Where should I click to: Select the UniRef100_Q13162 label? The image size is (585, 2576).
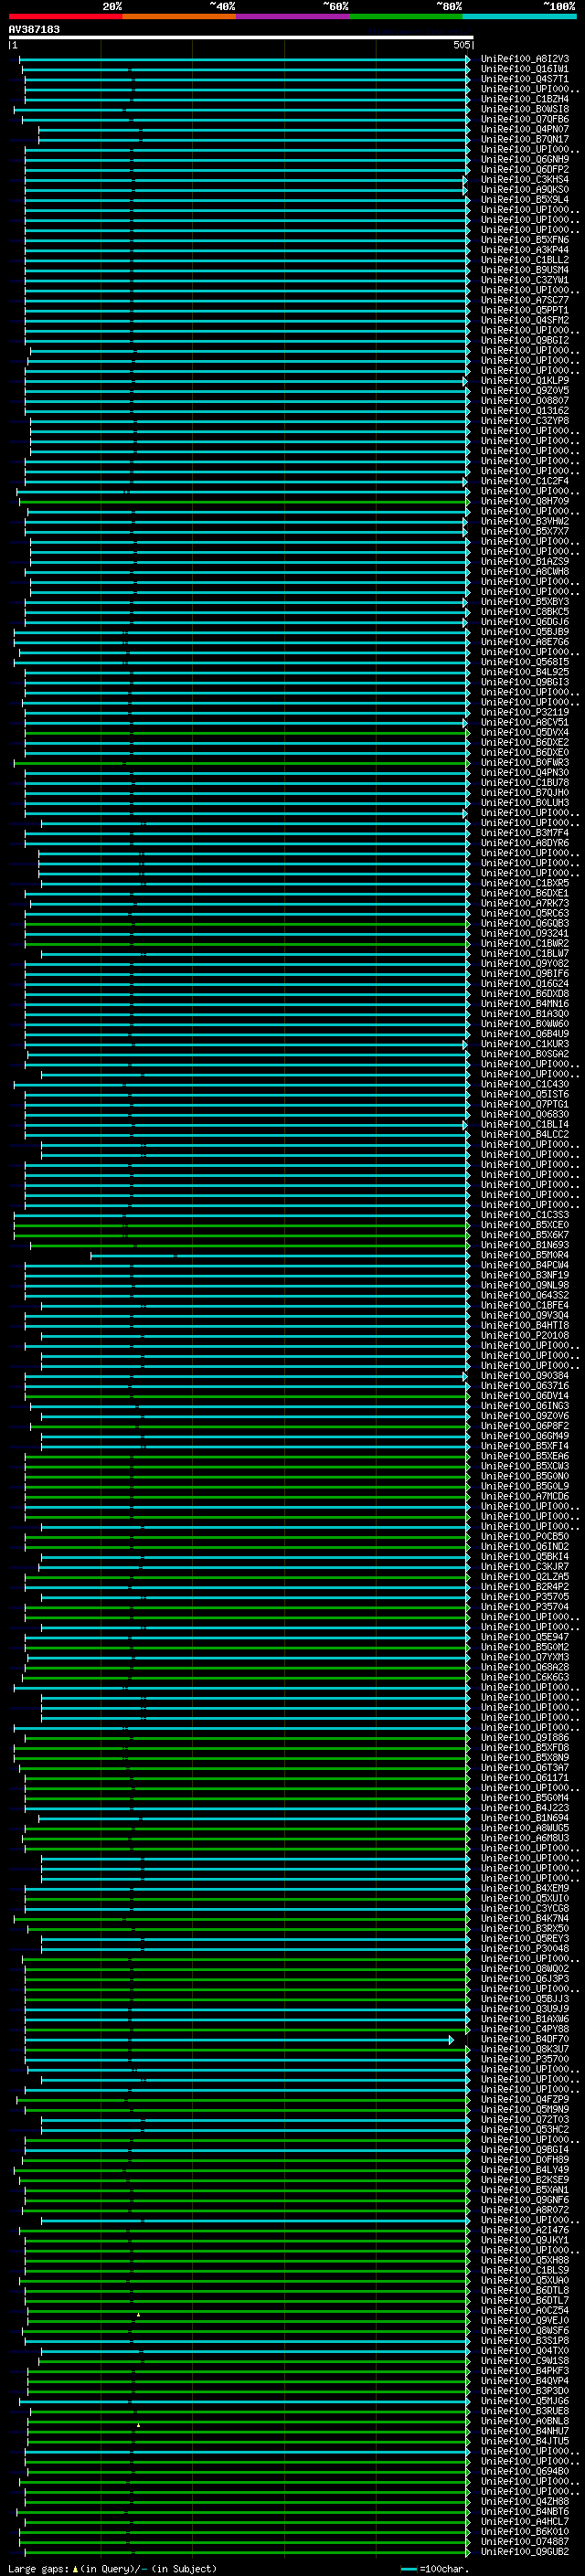(525, 411)
